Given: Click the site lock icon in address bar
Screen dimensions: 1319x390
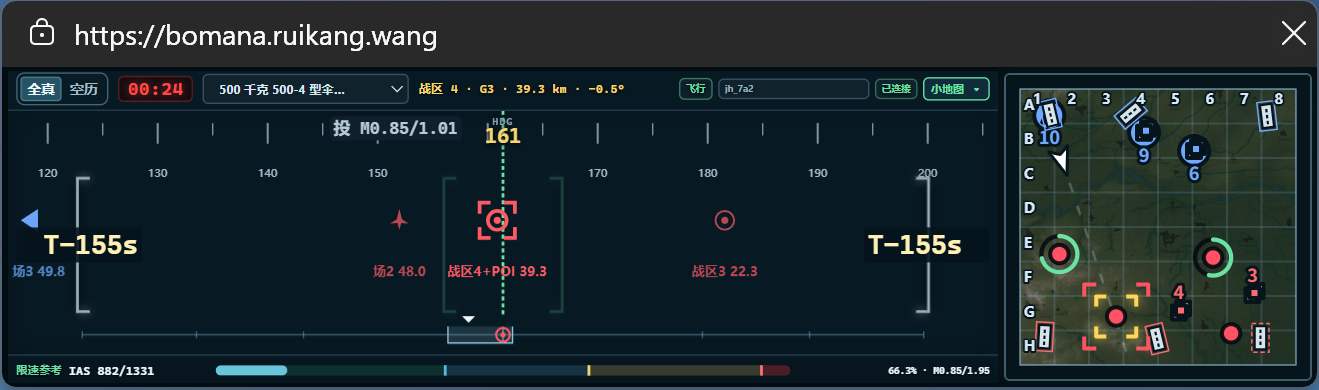Looking at the screenshot, I should [x=42, y=33].
